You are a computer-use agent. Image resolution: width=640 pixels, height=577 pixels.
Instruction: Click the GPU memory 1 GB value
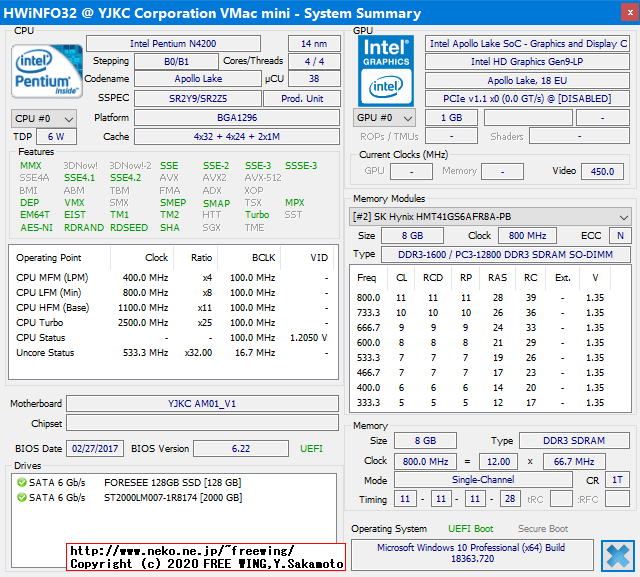coord(451,118)
